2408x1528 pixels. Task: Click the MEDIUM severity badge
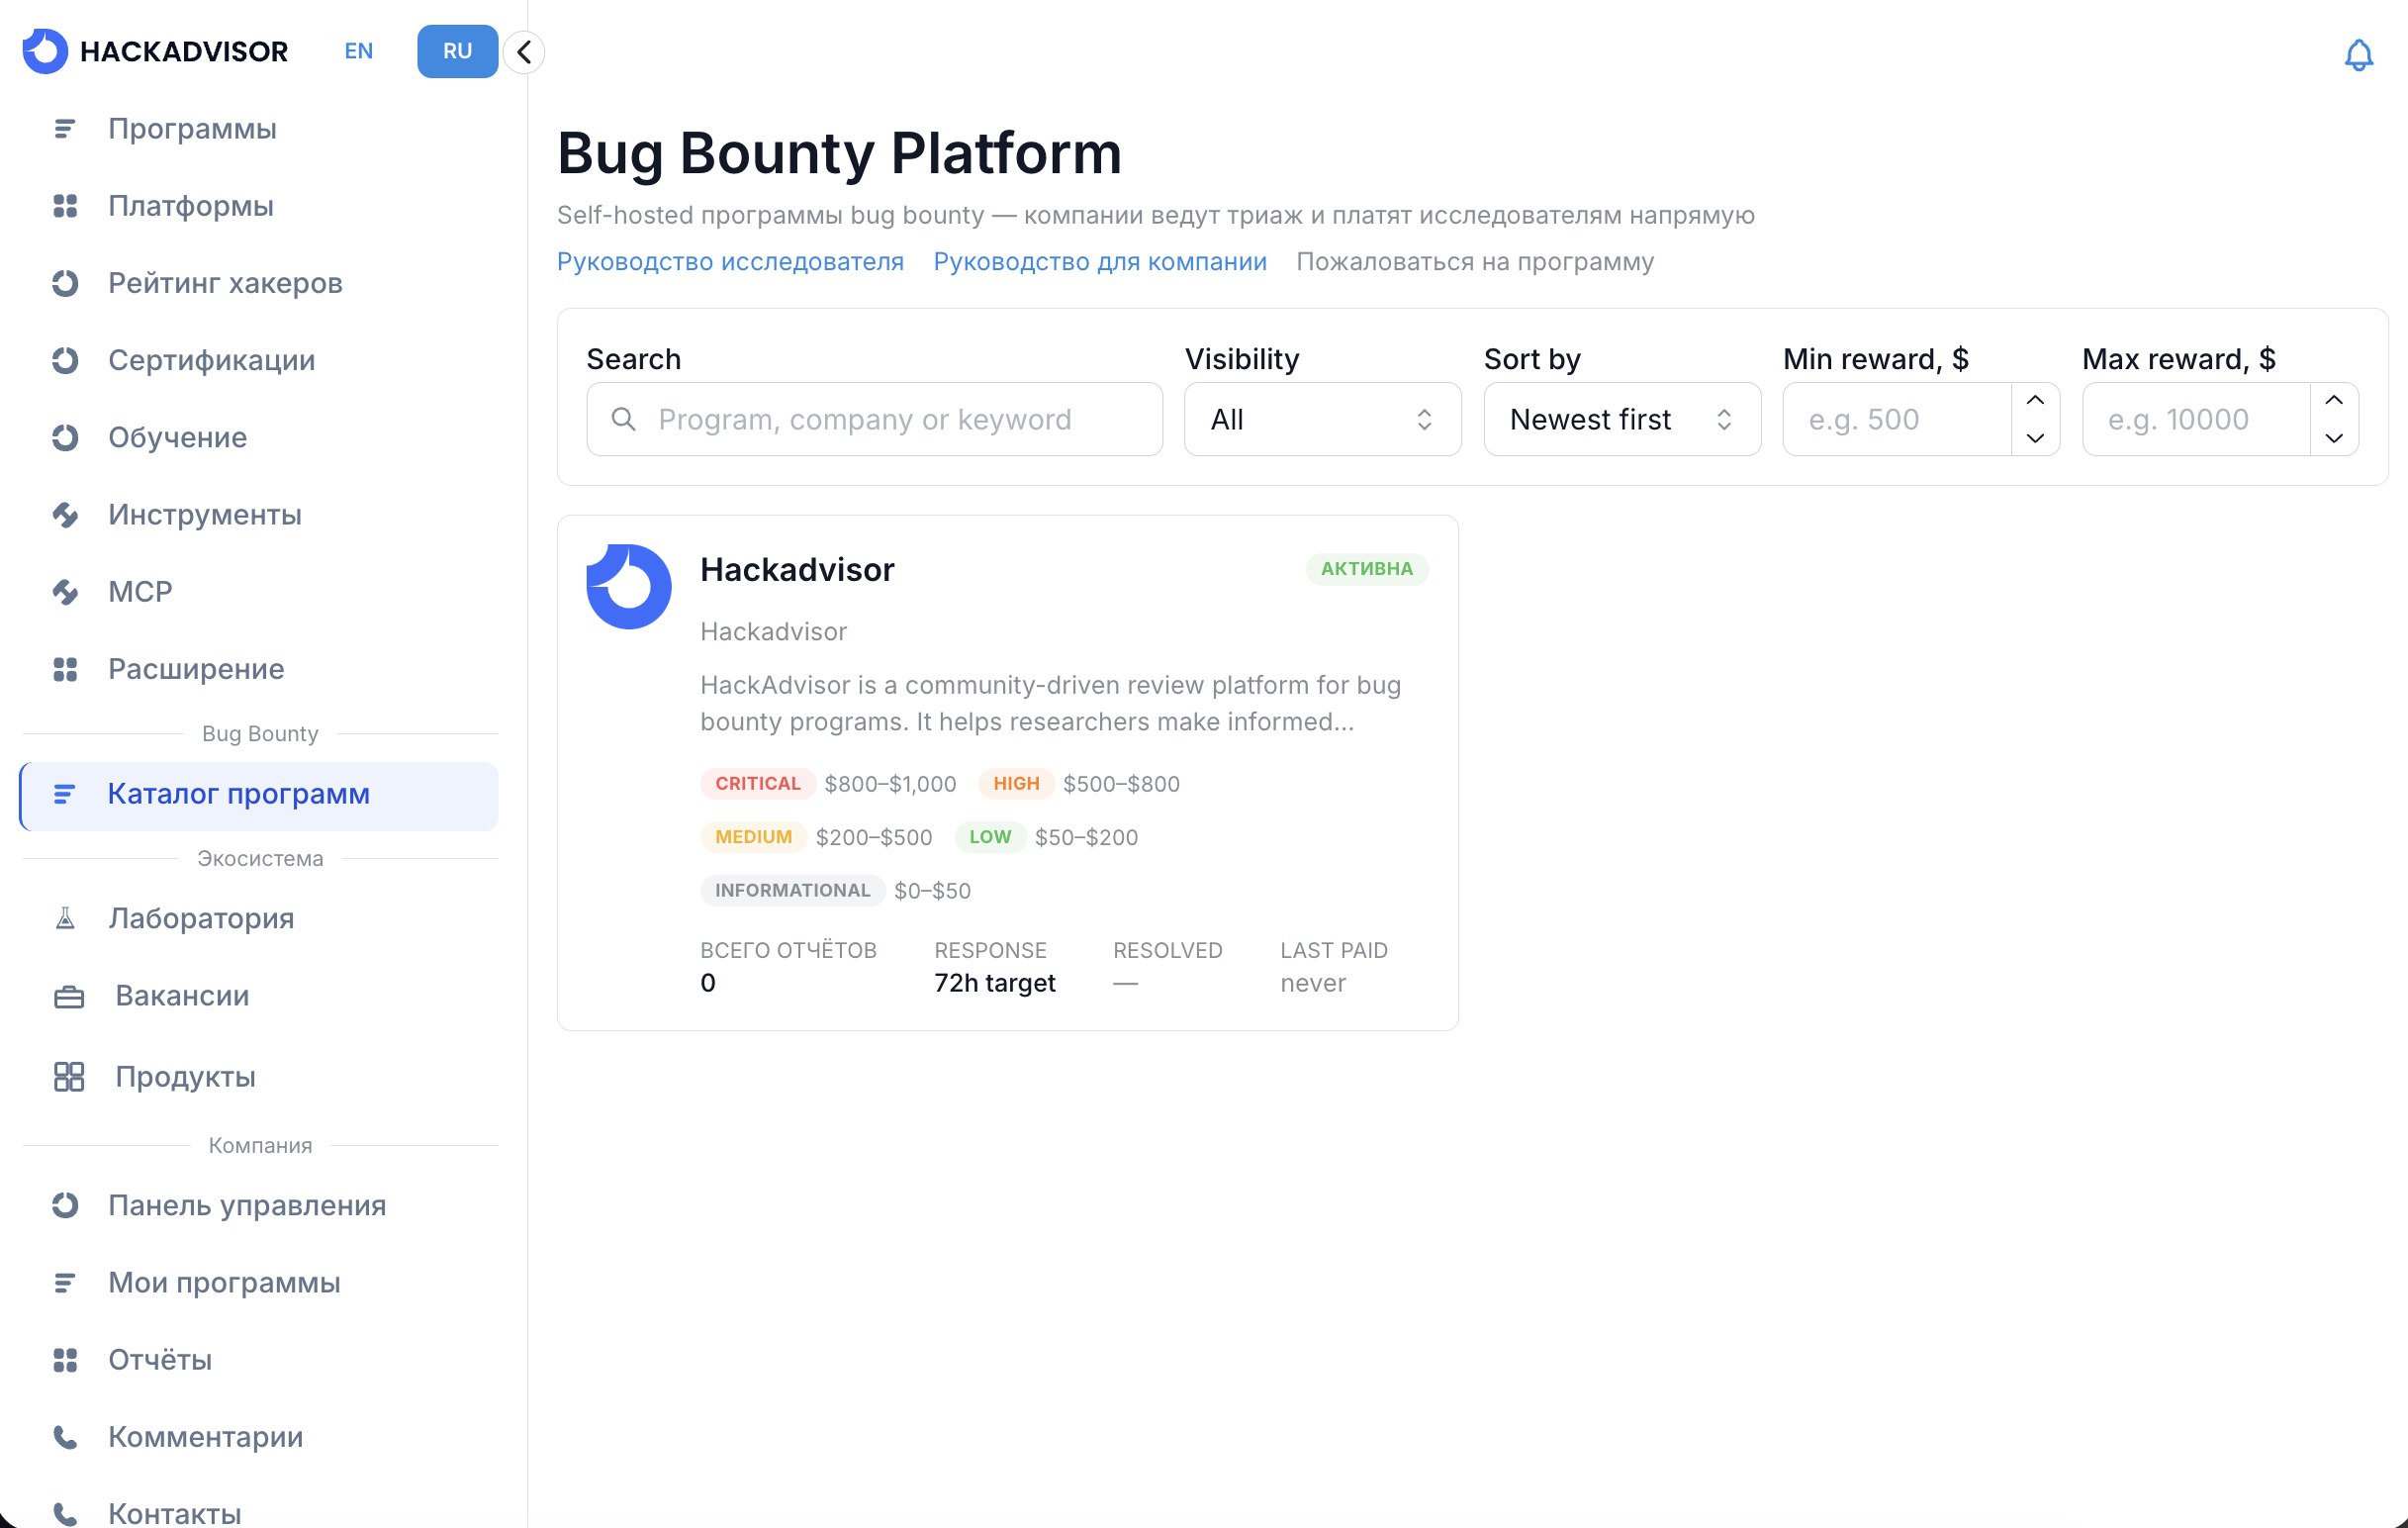click(753, 837)
